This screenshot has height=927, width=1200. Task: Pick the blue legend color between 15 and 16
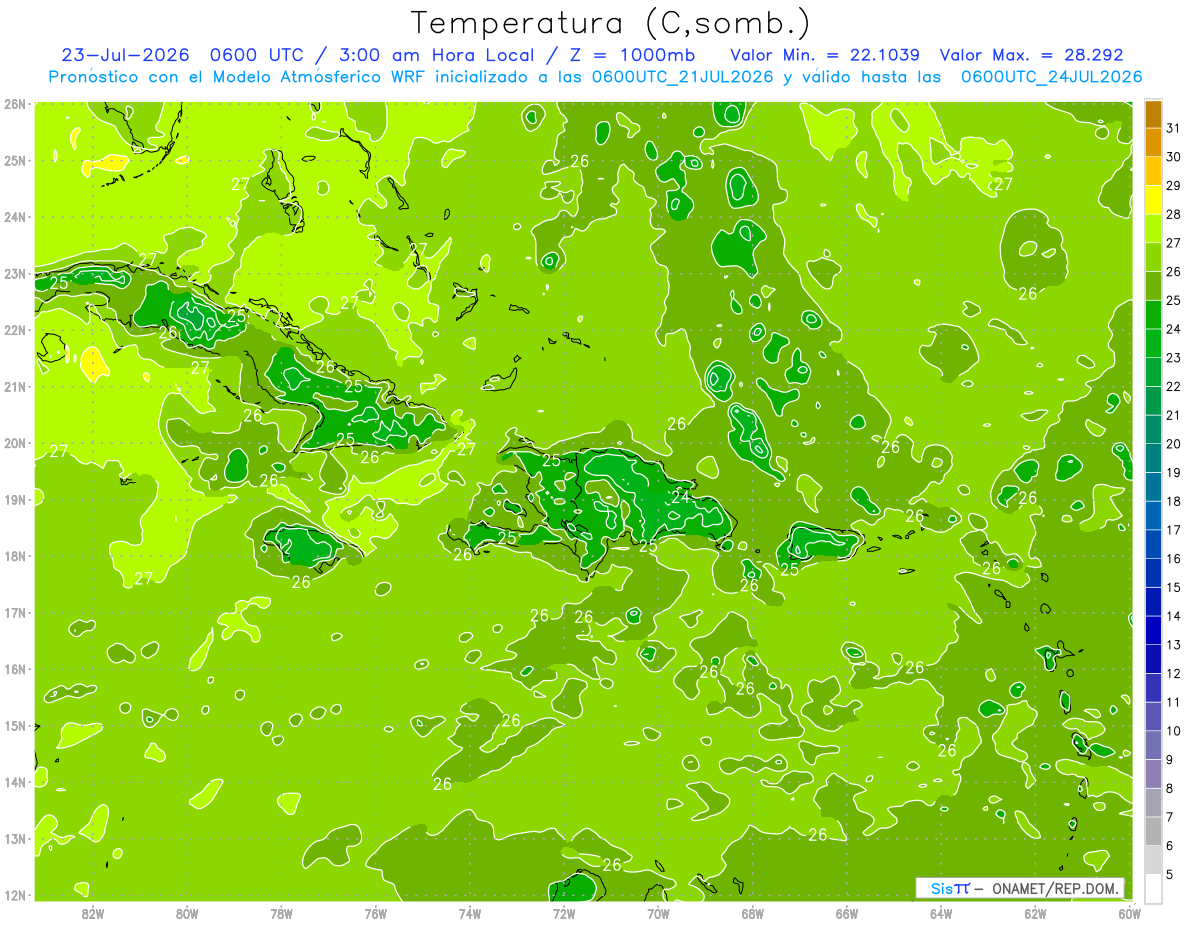pyautogui.click(x=1153, y=573)
